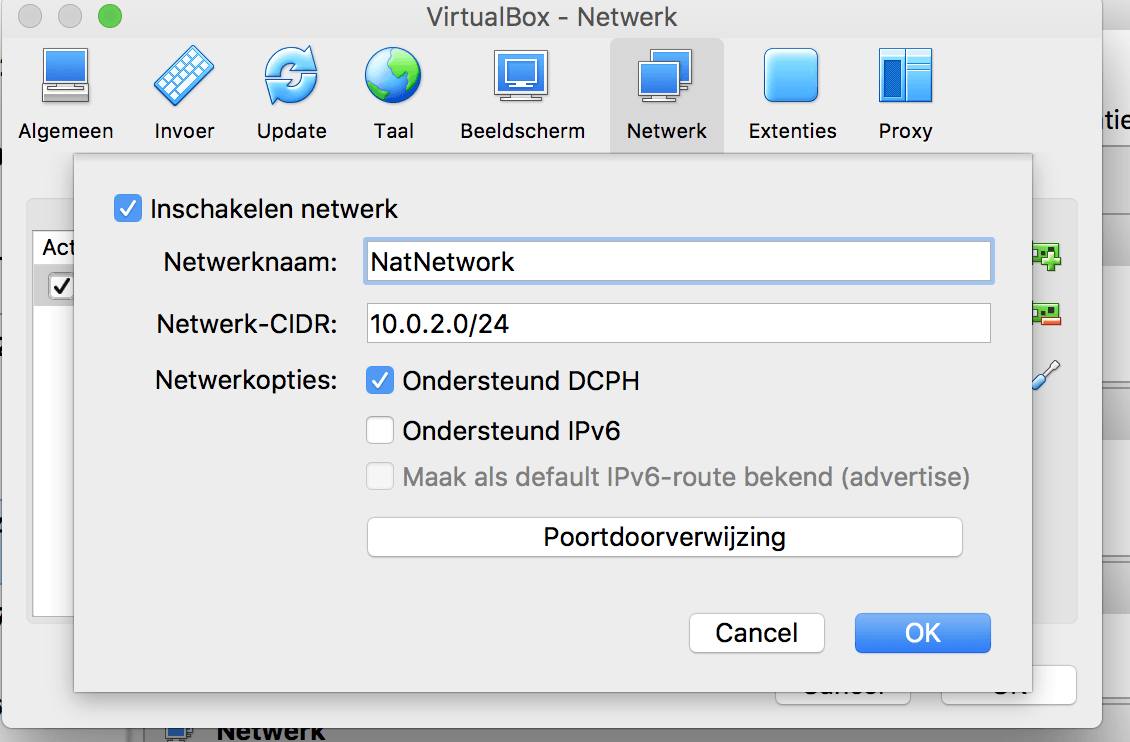Click the Netwerk-CIDR input field
1130x742 pixels.
click(x=678, y=324)
